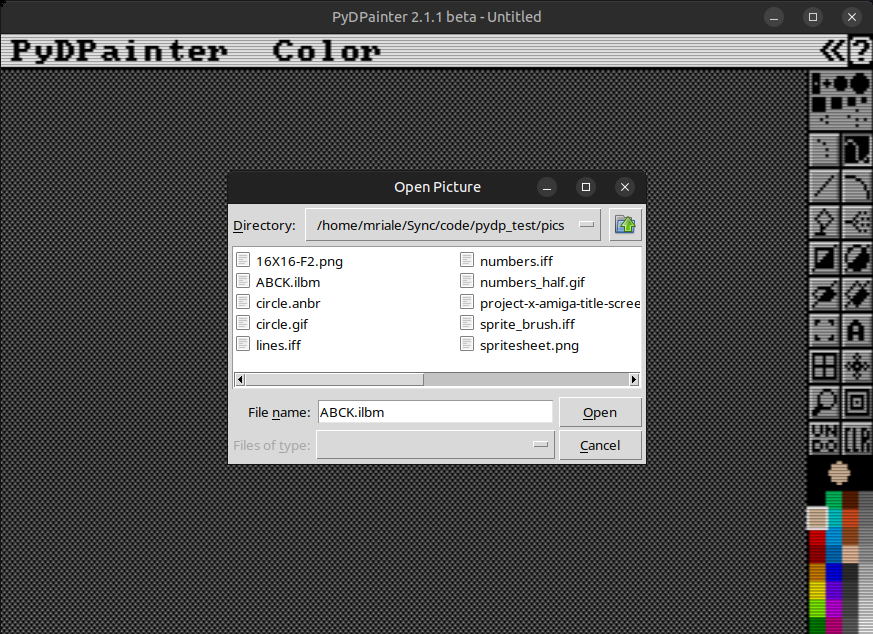This screenshot has width=873, height=634.
Task: Click the File name input field
Action: (435, 412)
